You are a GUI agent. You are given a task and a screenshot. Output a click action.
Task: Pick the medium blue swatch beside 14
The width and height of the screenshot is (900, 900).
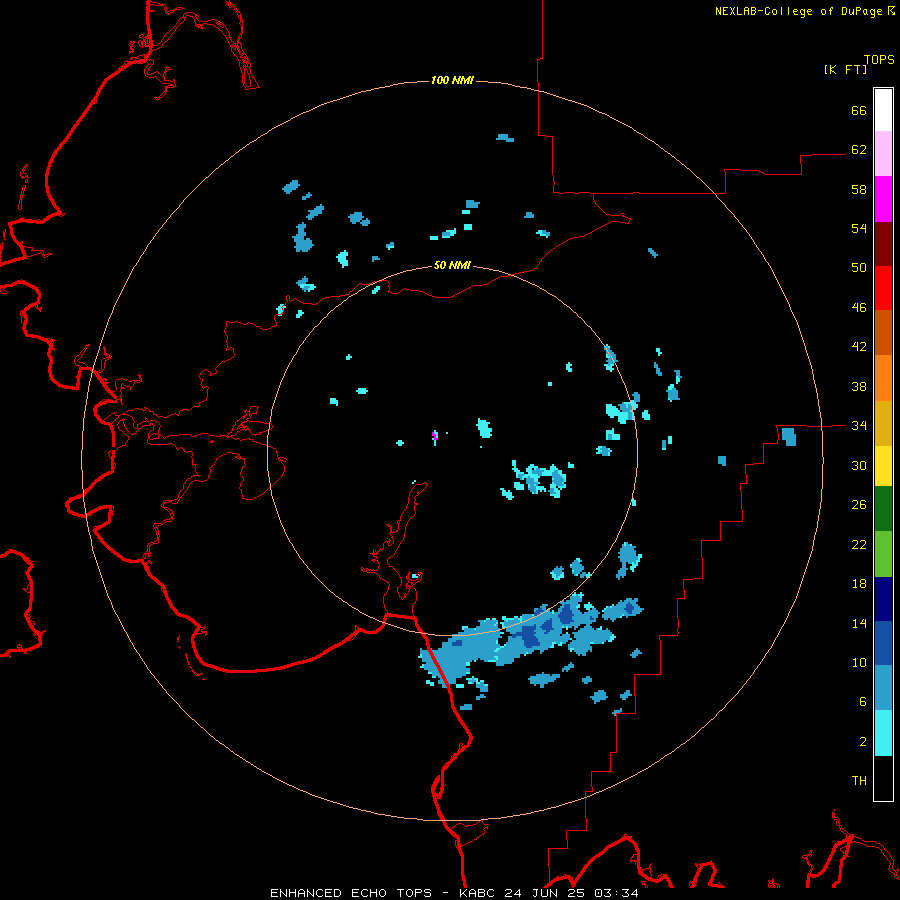pyautogui.click(x=883, y=643)
